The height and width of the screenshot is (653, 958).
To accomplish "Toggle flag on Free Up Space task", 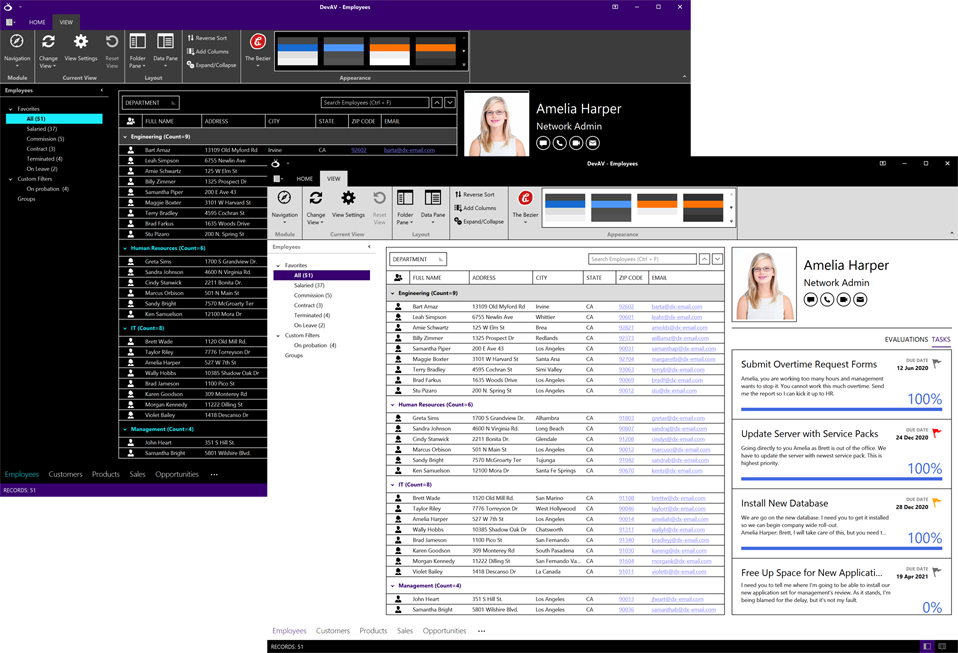I will pos(937,572).
